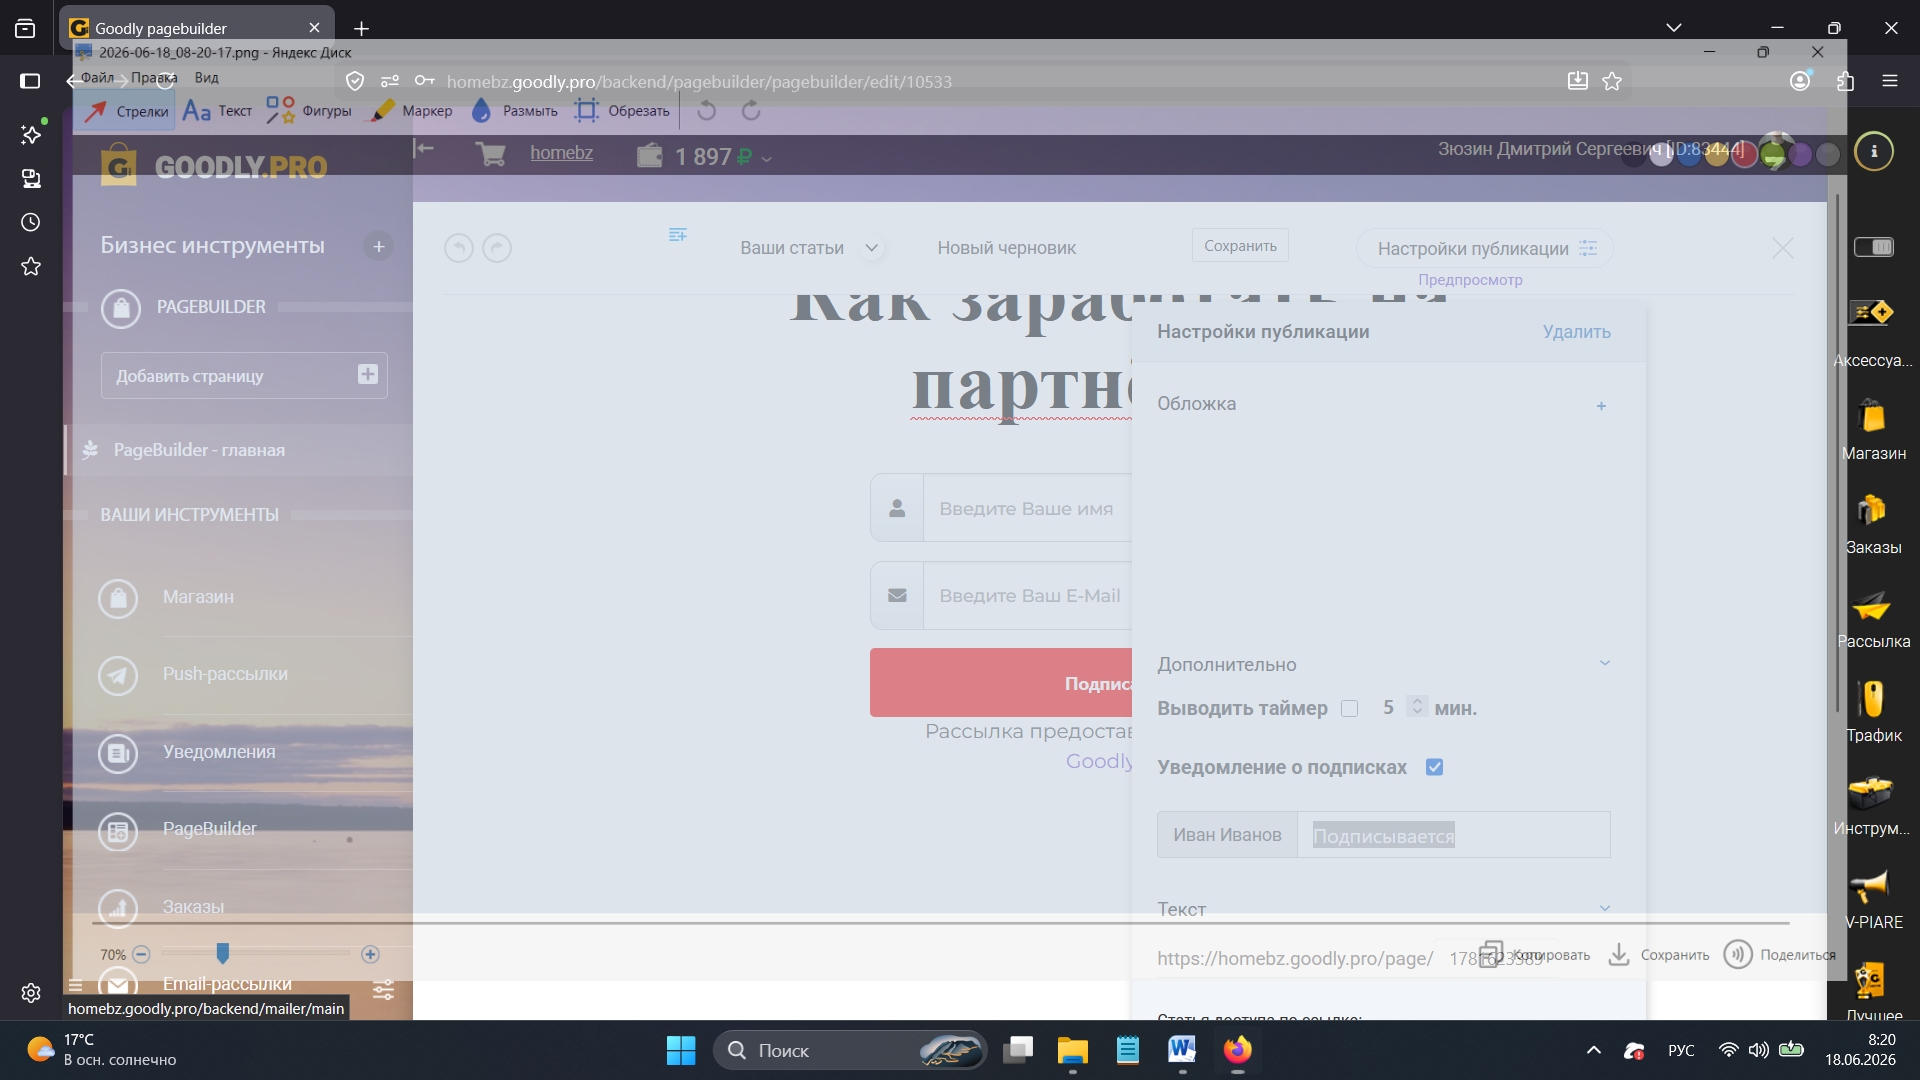The width and height of the screenshot is (1920, 1080).
Task: Click the Предпросмотр link
Action: click(x=1470, y=280)
